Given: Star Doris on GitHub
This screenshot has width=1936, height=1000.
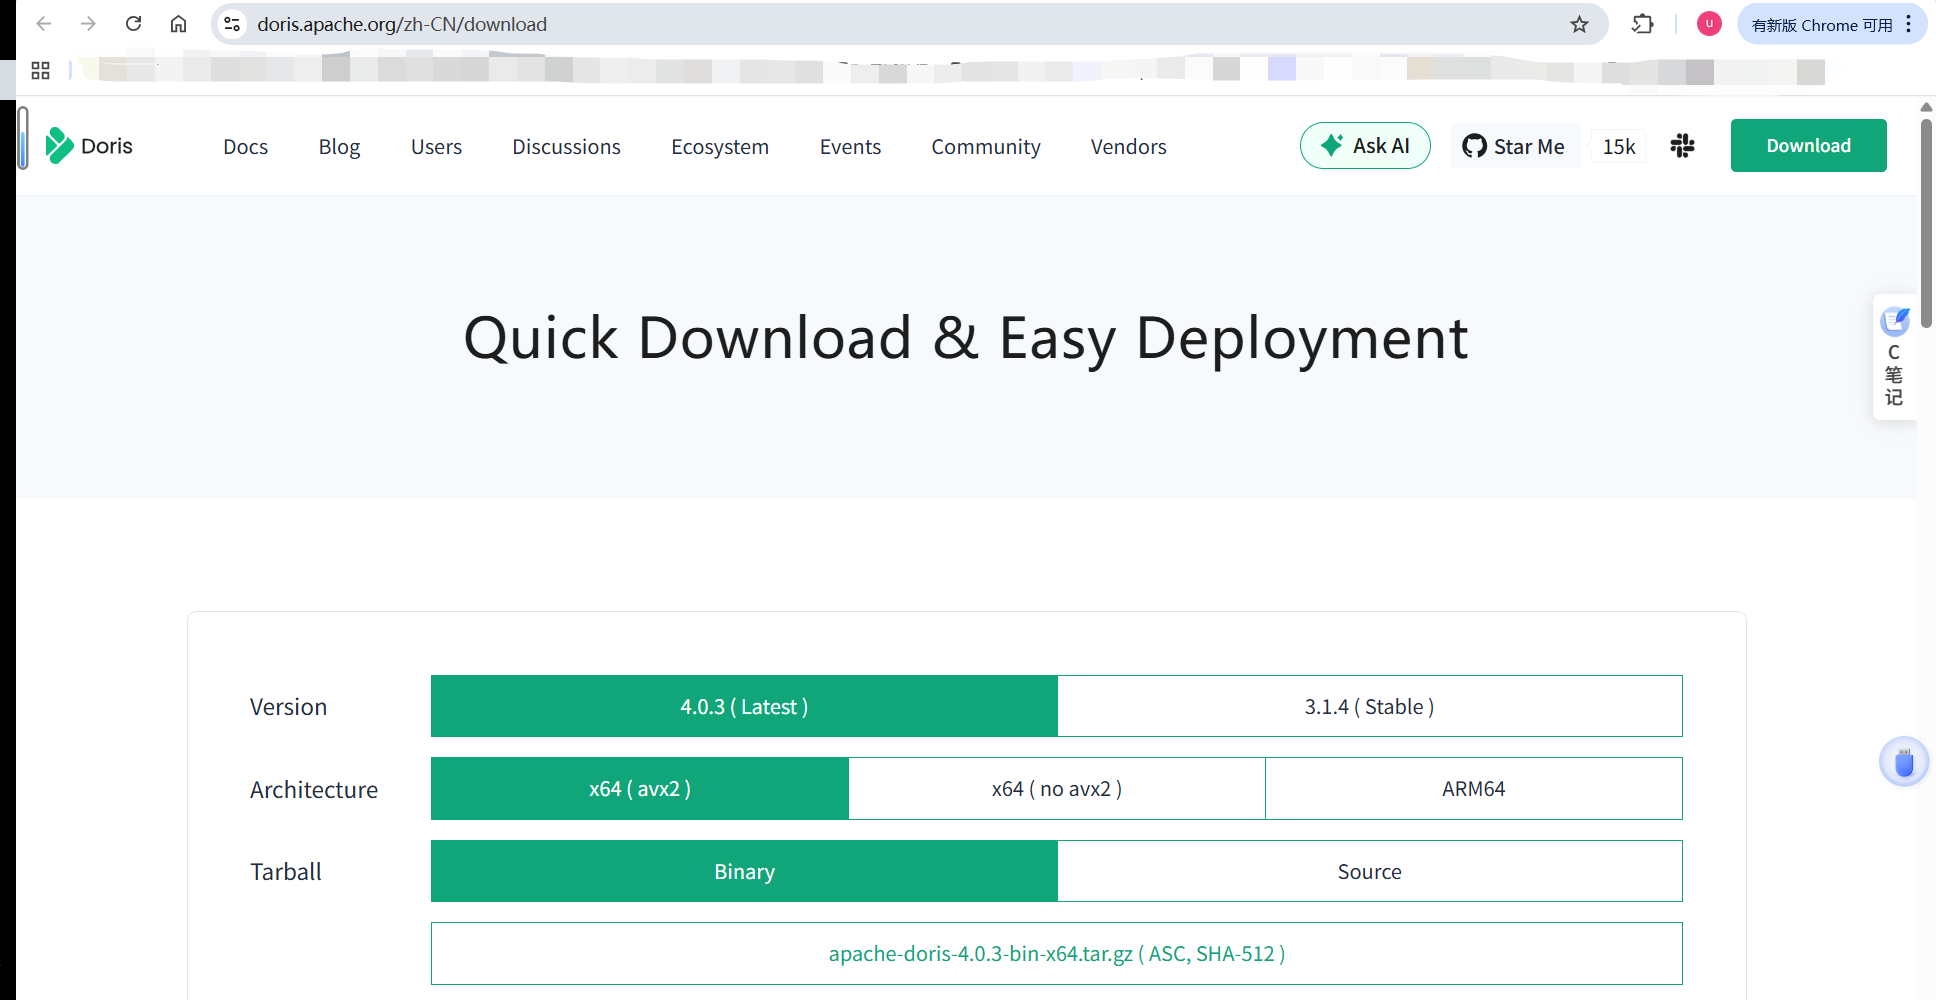Looking at the screenshot, I should coord(1515,146).
